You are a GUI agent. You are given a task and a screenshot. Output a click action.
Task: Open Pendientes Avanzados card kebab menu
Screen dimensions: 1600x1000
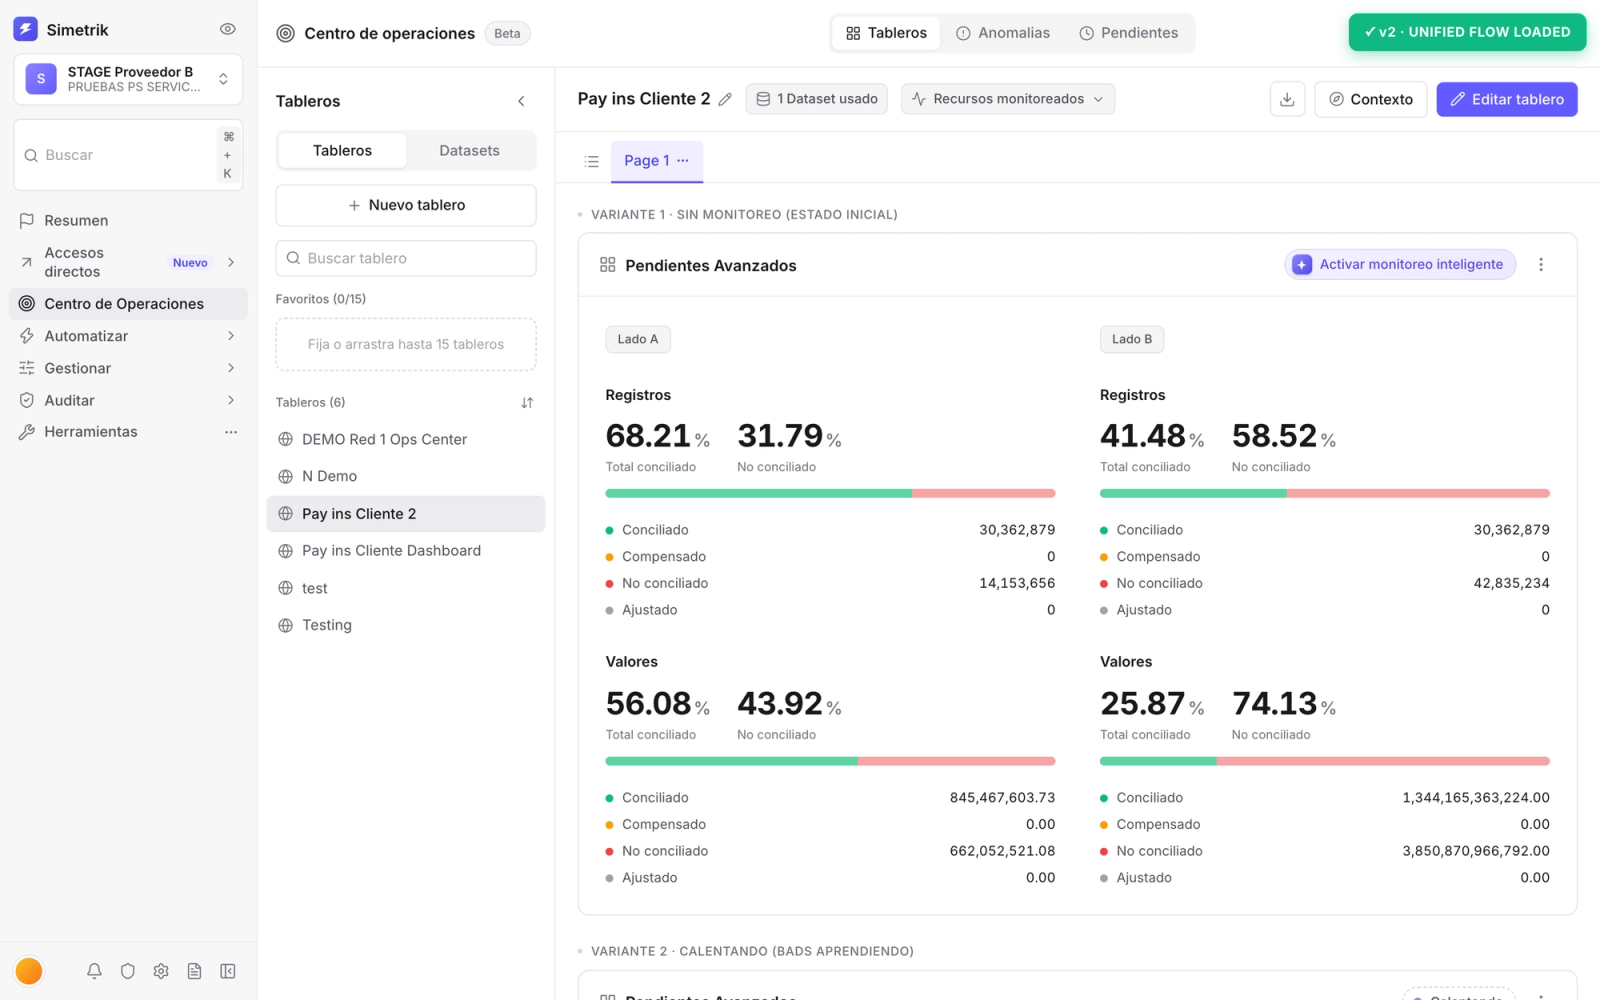pos(1541,264)
